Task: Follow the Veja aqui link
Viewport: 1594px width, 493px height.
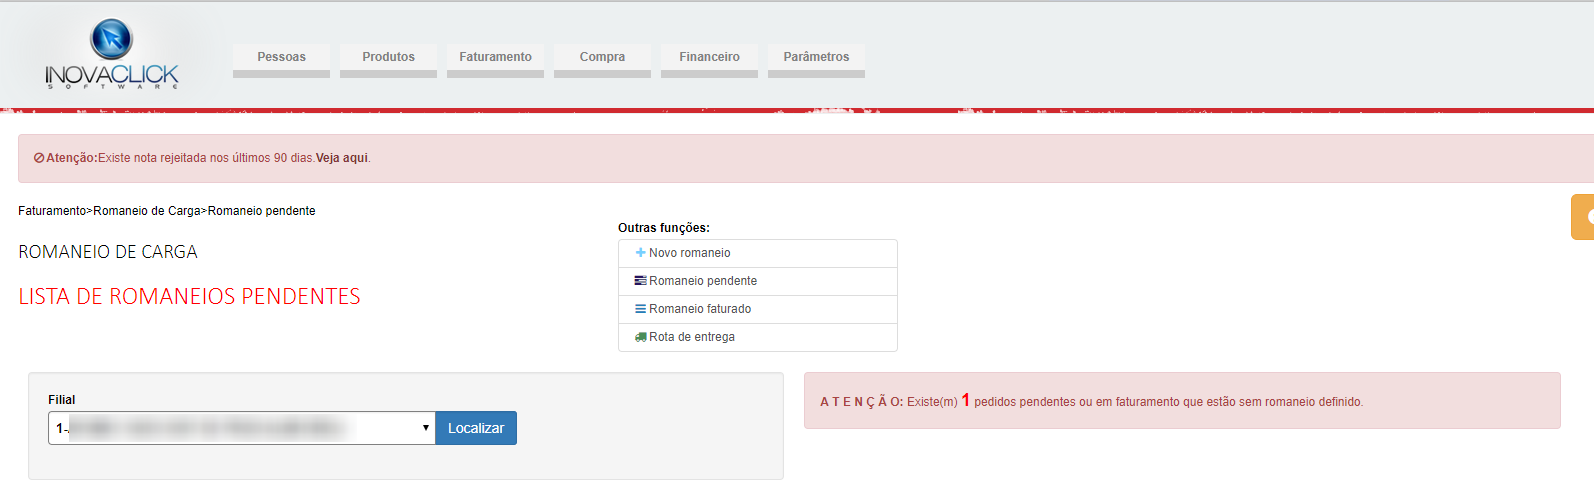Action: (342, 158)
